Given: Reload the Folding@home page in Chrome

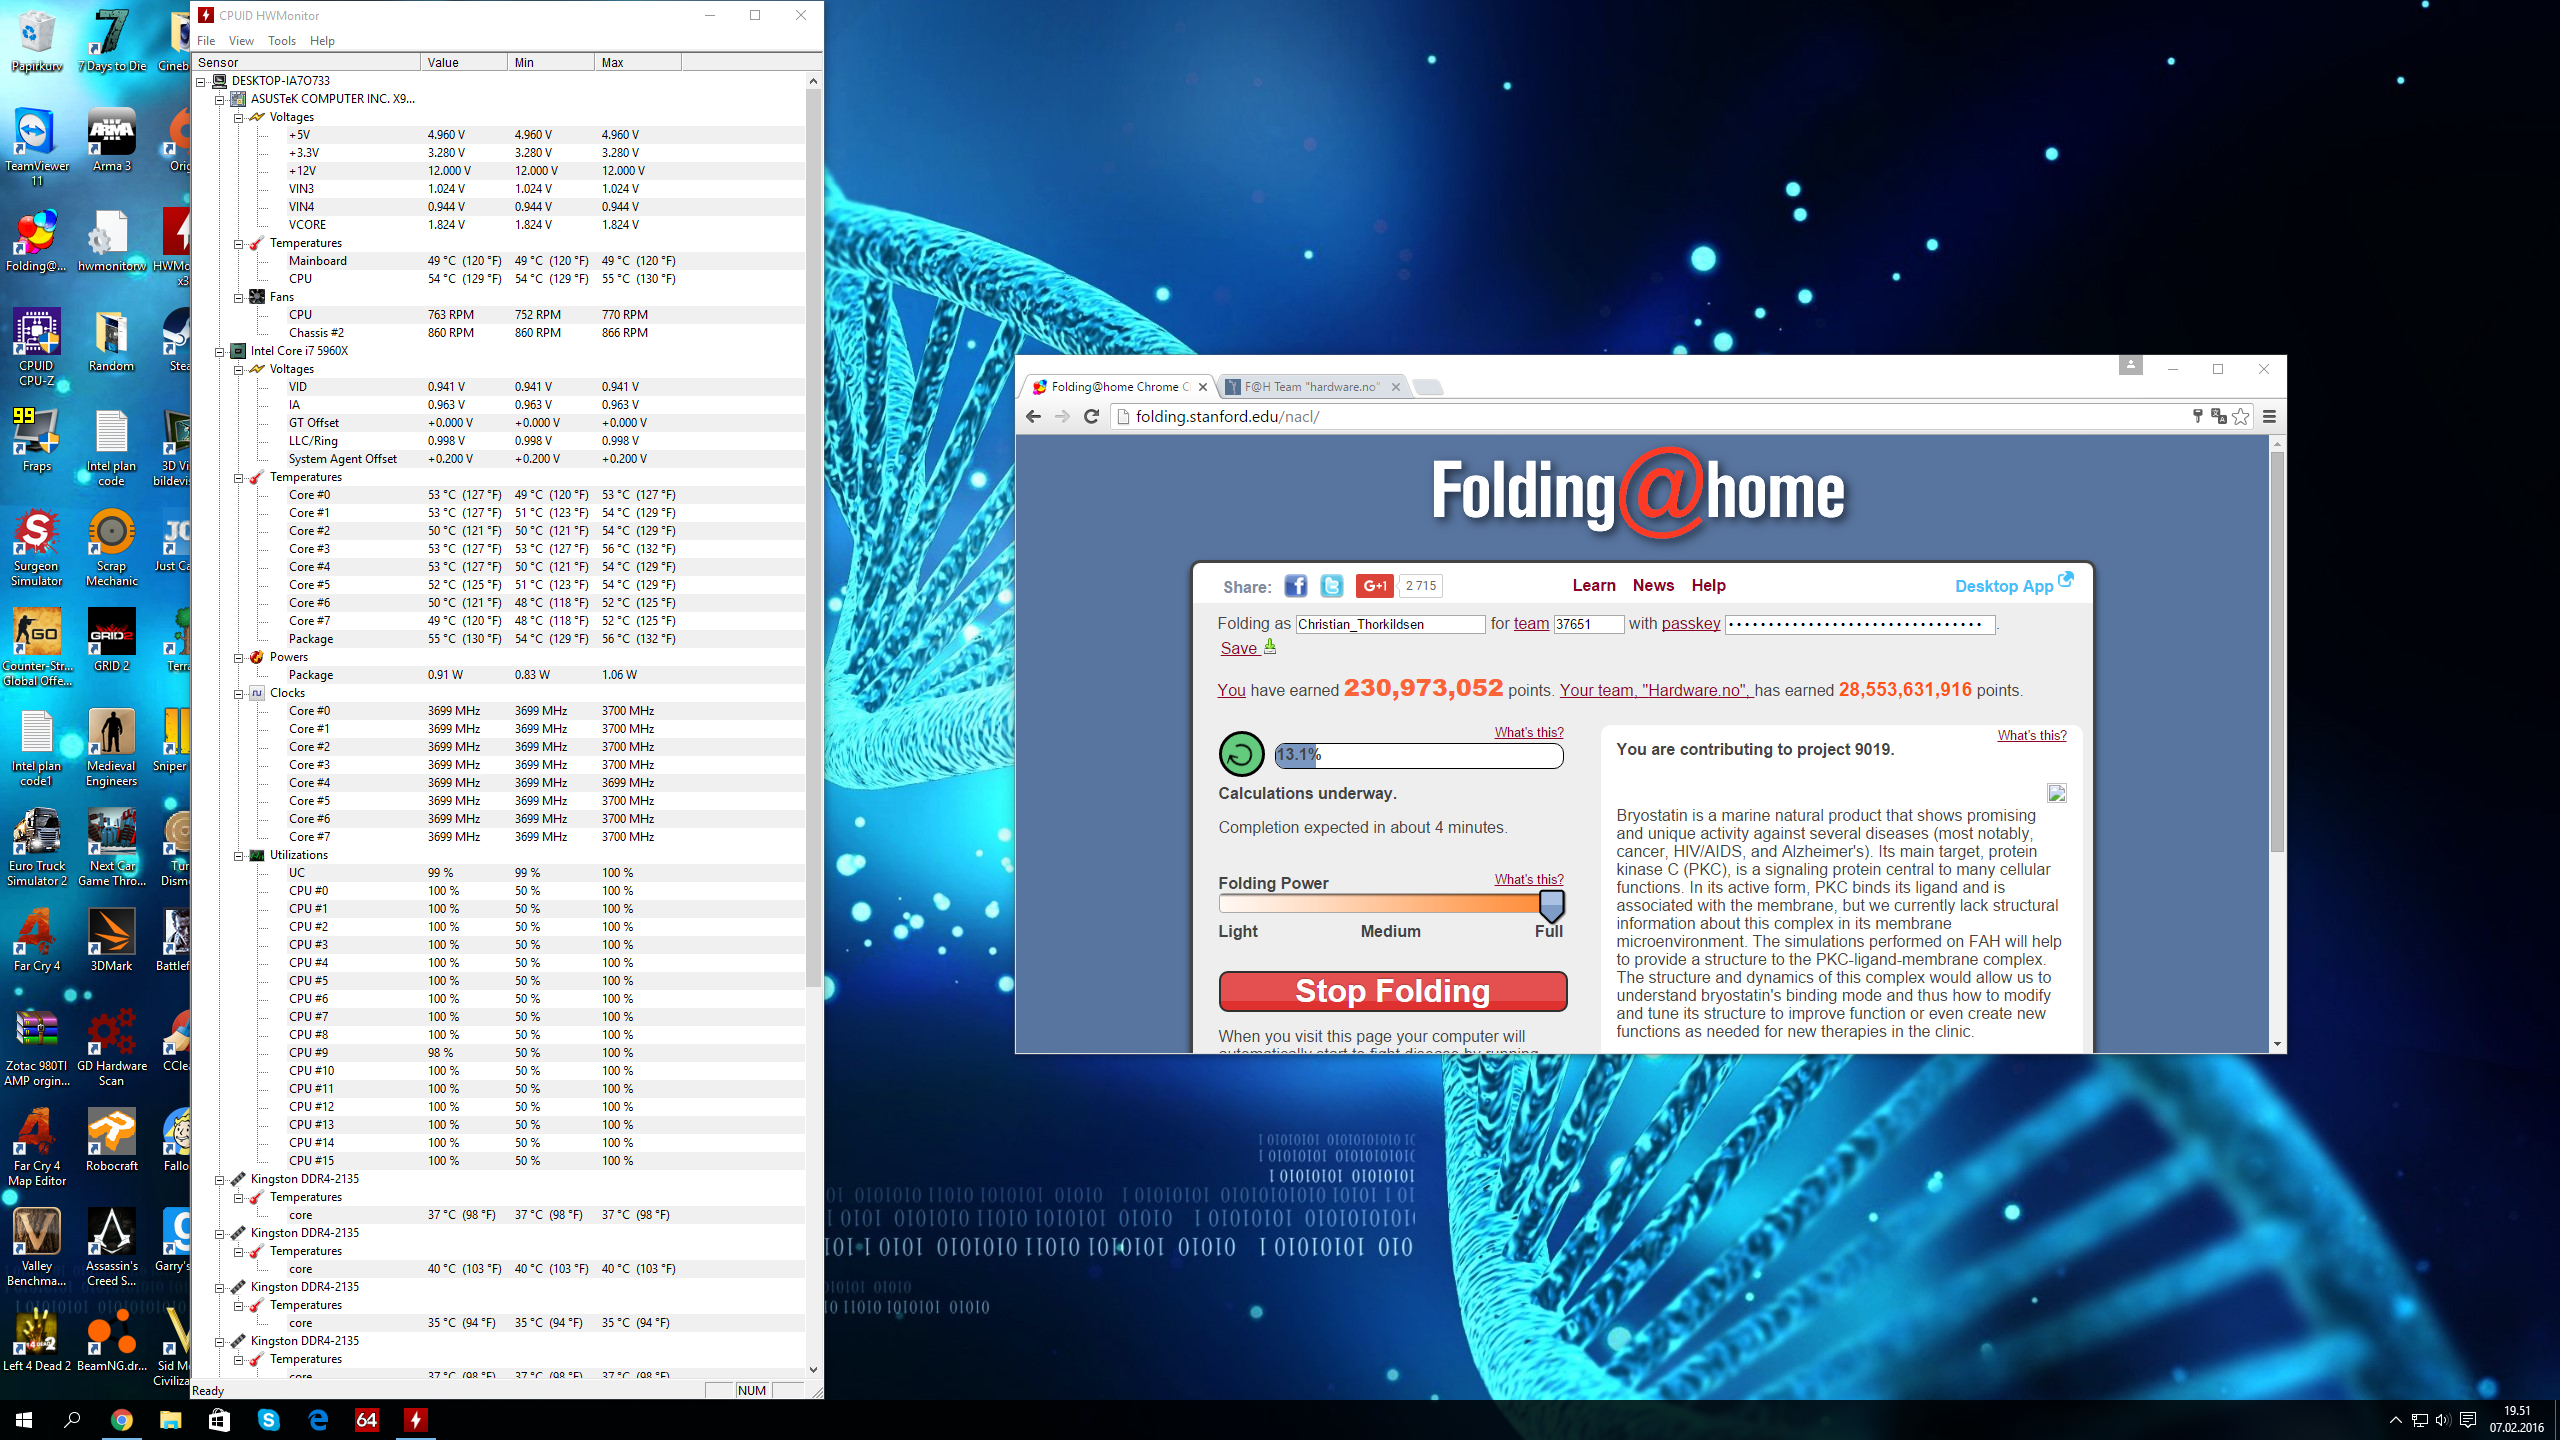Looking at the screenshot, I should (1091, 417).
